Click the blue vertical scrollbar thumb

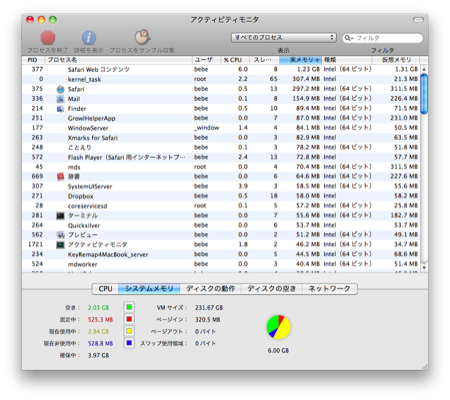pos(424,94)
